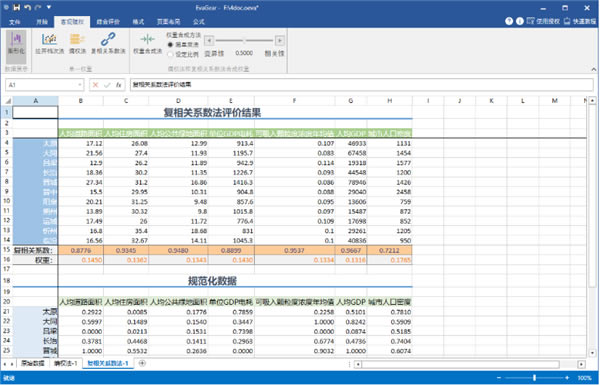Undo the last action
The height and width of the screenshot is (385, 600).
point(27,7)
